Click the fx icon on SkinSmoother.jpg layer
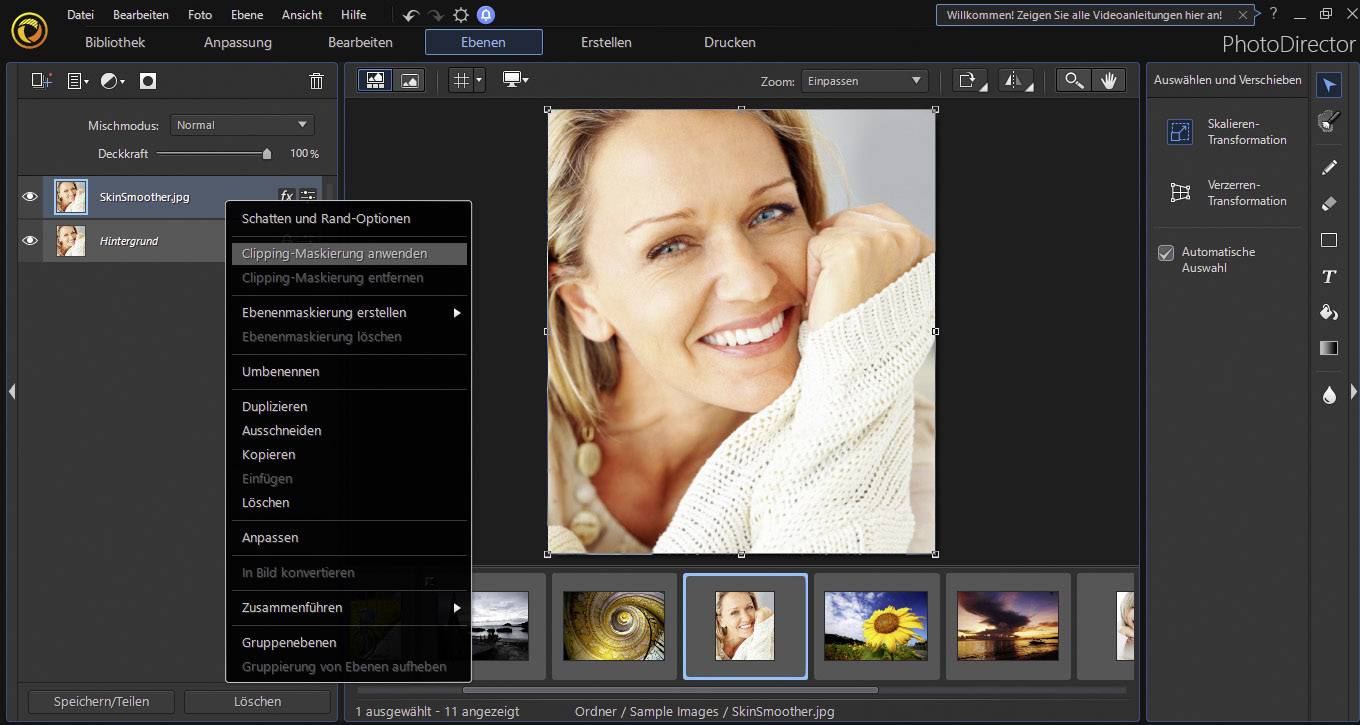The image size is (1360, 725). tap(286, 196)
